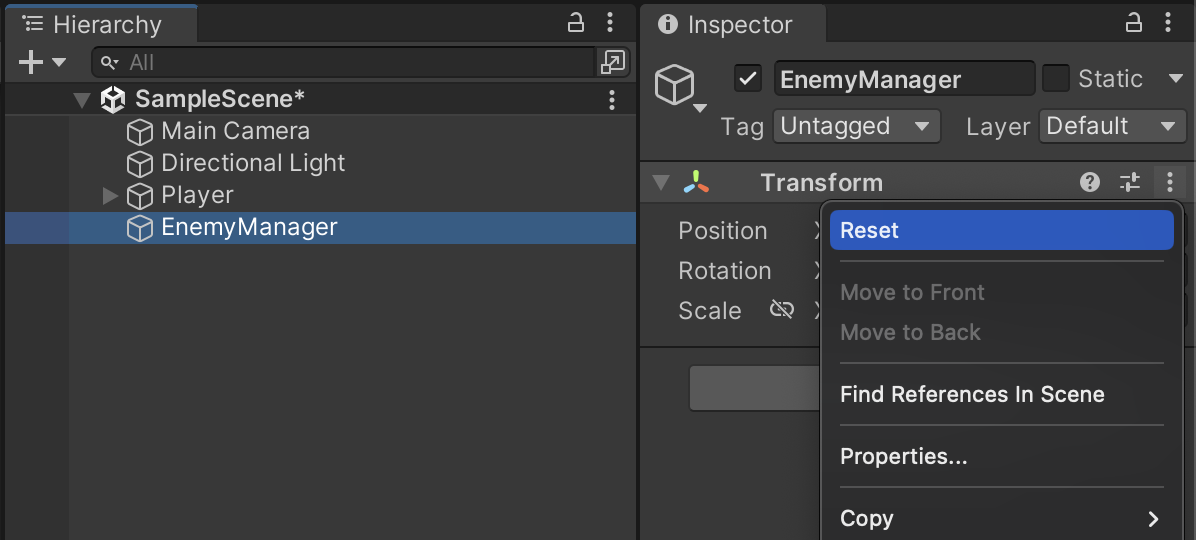Toggle the Inspector panel lock icon

tap(1134, 24)
